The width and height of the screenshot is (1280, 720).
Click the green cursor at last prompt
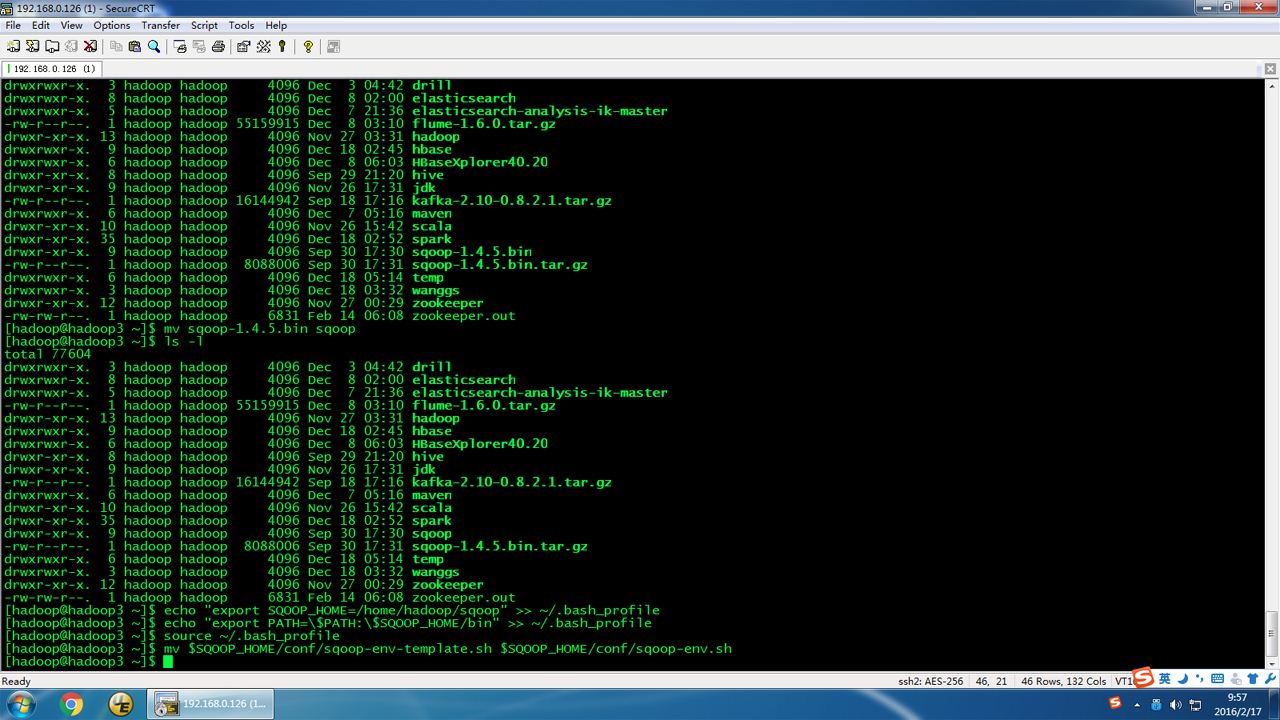168,662
